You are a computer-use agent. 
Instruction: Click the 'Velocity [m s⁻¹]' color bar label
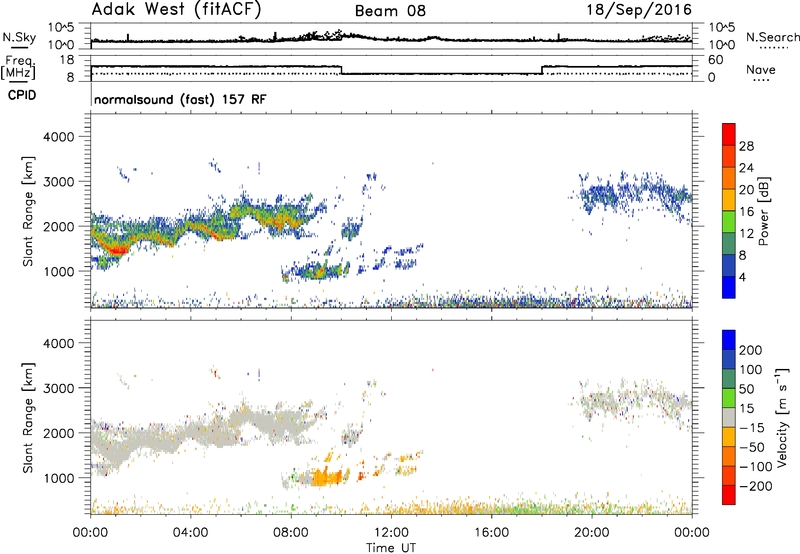[x=782, y=417]
